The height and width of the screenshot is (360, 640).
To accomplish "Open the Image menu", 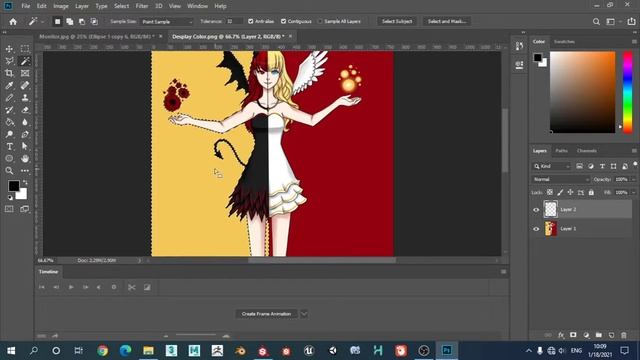I will [x=61, y=6].
